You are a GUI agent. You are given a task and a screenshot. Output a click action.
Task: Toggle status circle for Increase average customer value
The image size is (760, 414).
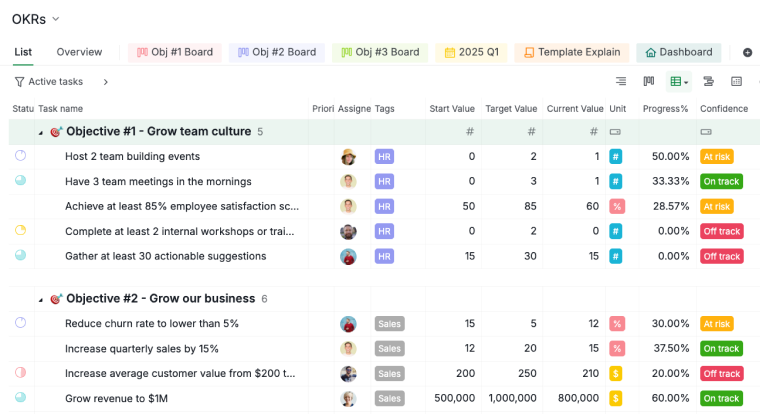coord(20,372)
